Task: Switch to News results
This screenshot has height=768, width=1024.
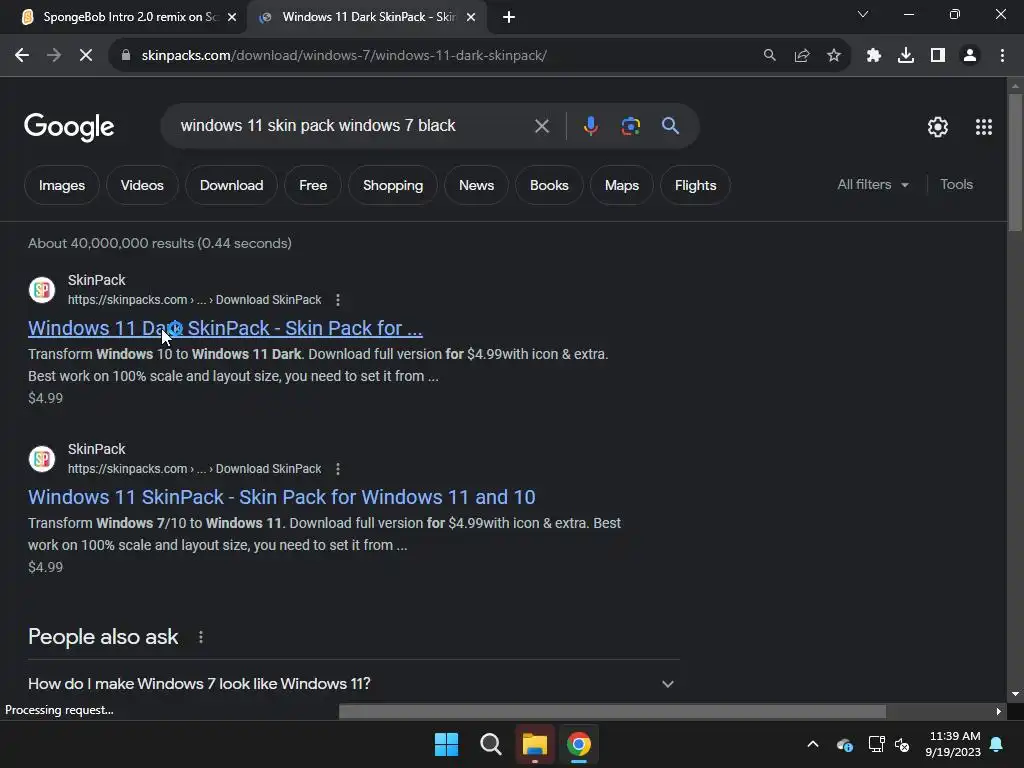Action: click(x=477, y=185)
